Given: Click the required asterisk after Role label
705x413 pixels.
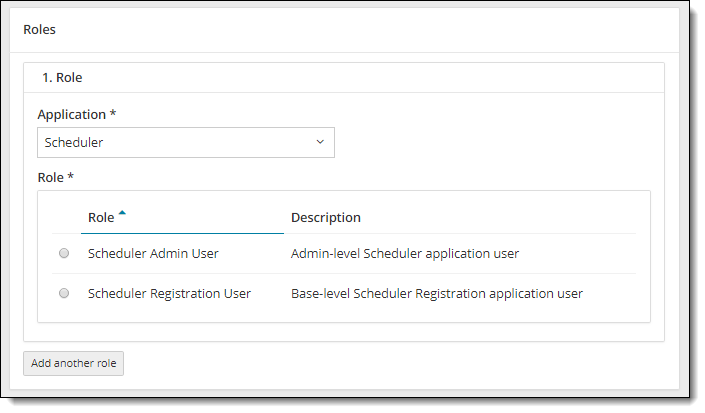Looking at the screenshot, I should 71,177.
